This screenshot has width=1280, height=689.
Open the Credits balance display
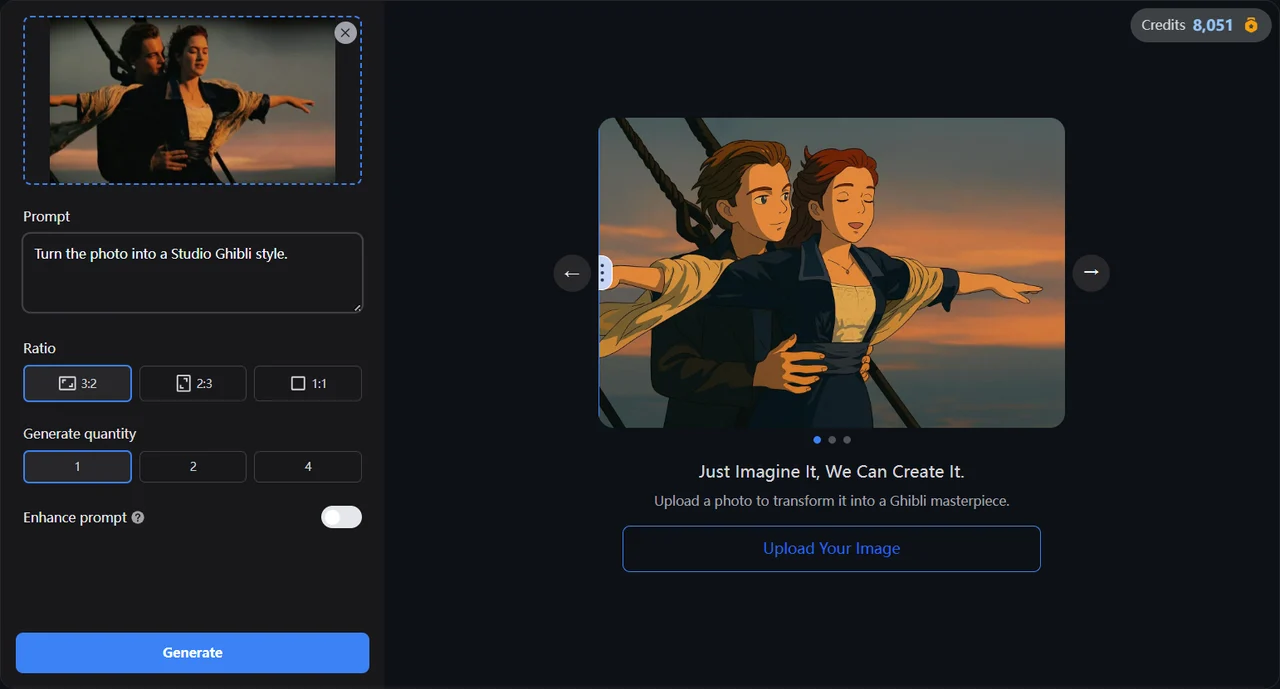pyautogui.click(x=1190, y=25)
